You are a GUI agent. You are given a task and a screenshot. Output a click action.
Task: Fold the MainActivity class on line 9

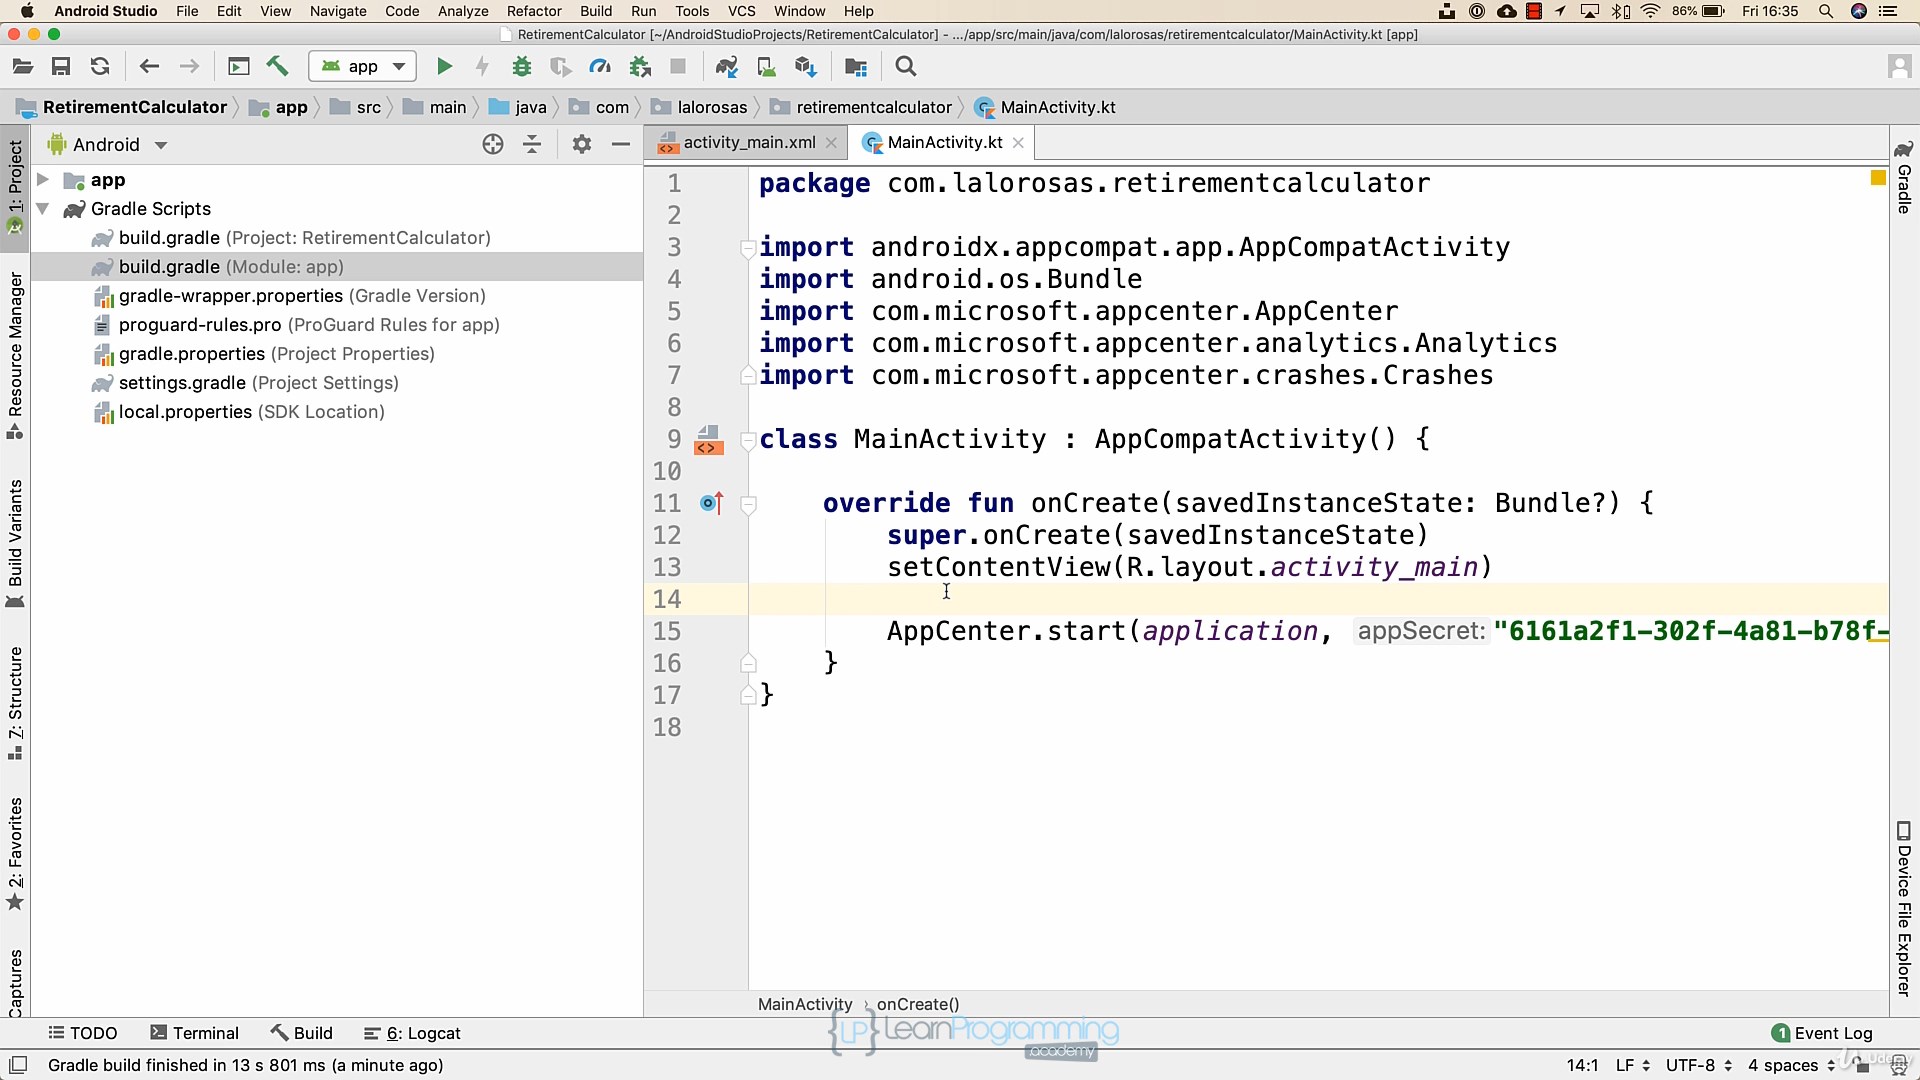tap(747, 439)
